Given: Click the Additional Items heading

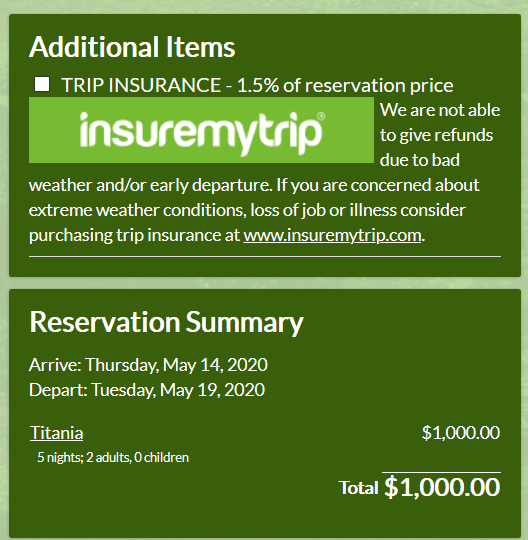Looking at the screenshot, I should coord(132,47).
